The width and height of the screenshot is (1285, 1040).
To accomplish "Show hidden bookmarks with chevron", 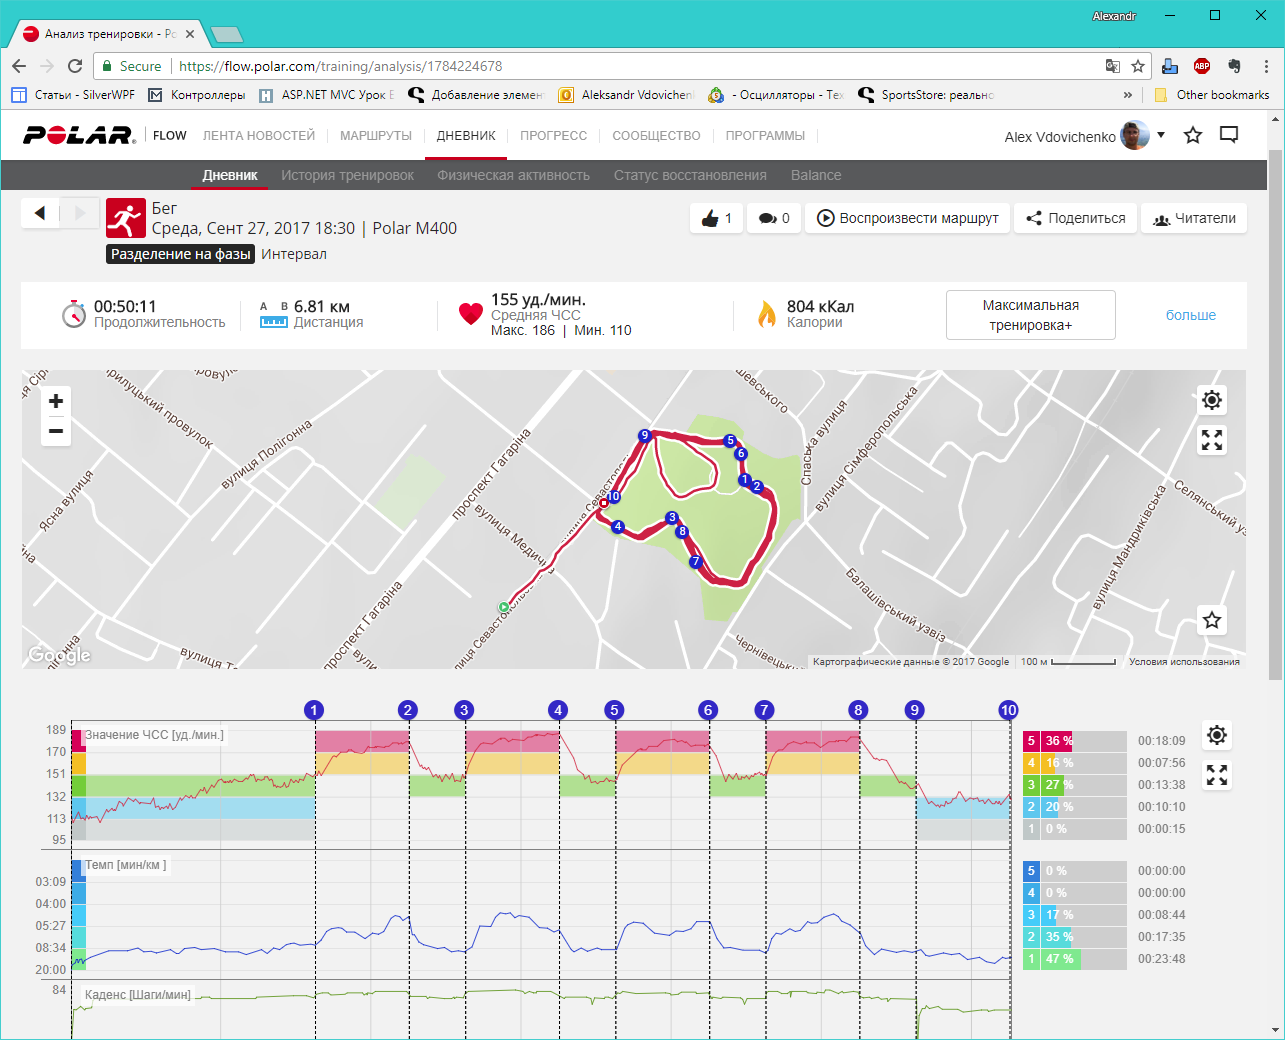I will coord(1128,95).
